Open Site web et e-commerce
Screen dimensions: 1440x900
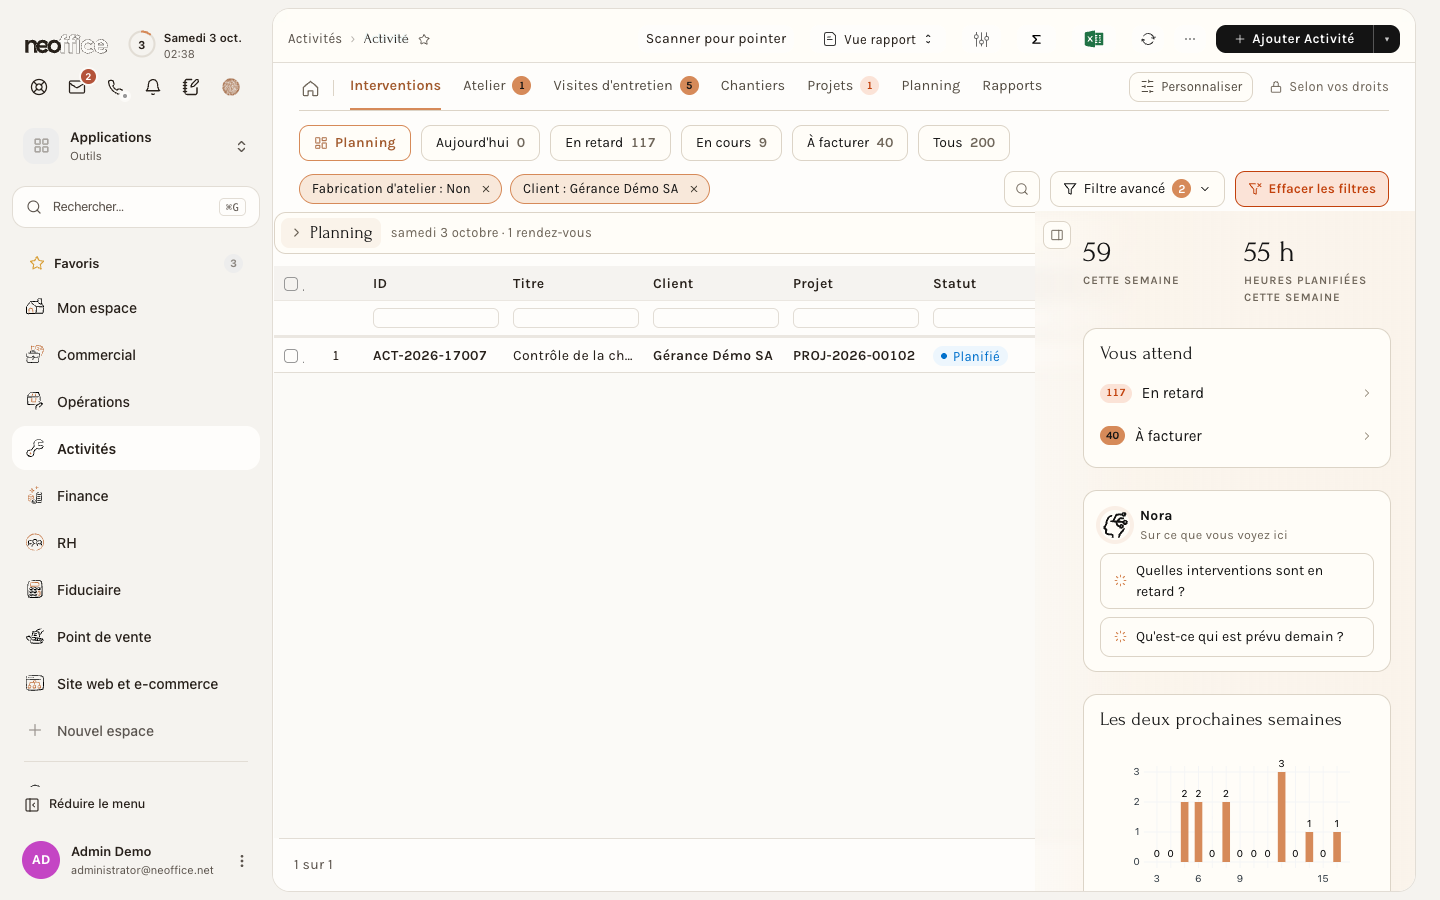click(x=136, y=684)
